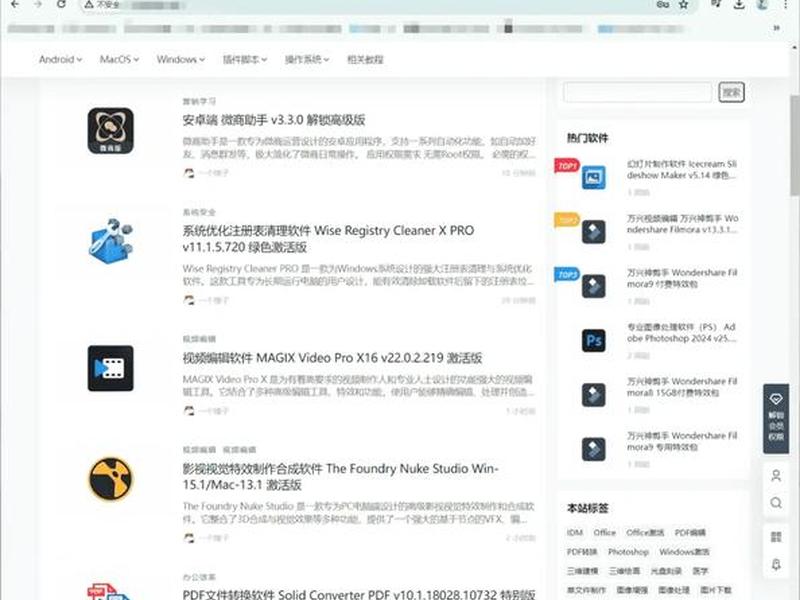Image resolution: width=800 pixels, height=600 pixels.
Task: Click author avatar under Wise Registry Cleaner post
Action: [x=189, y=300]
